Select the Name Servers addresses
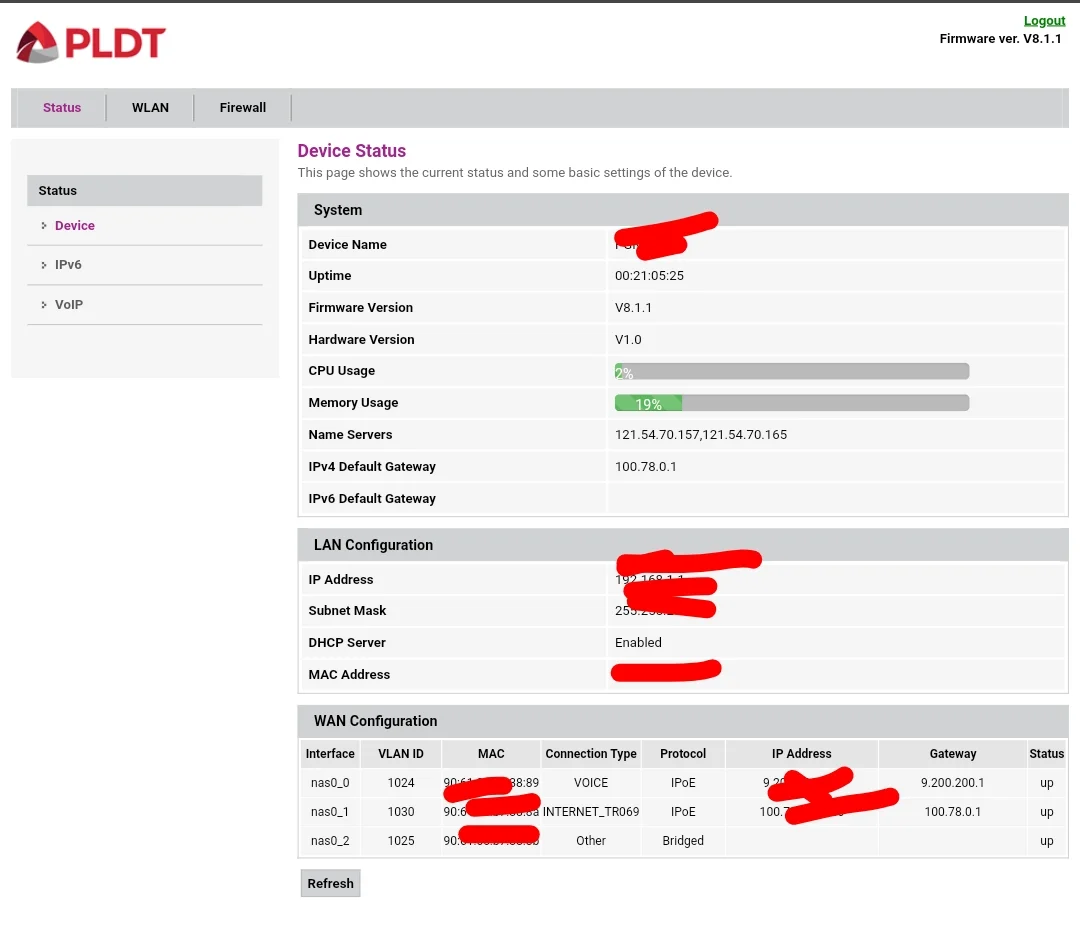This screenshot has height=932, width=1080. pyautogui.click(x=700, y=435)
